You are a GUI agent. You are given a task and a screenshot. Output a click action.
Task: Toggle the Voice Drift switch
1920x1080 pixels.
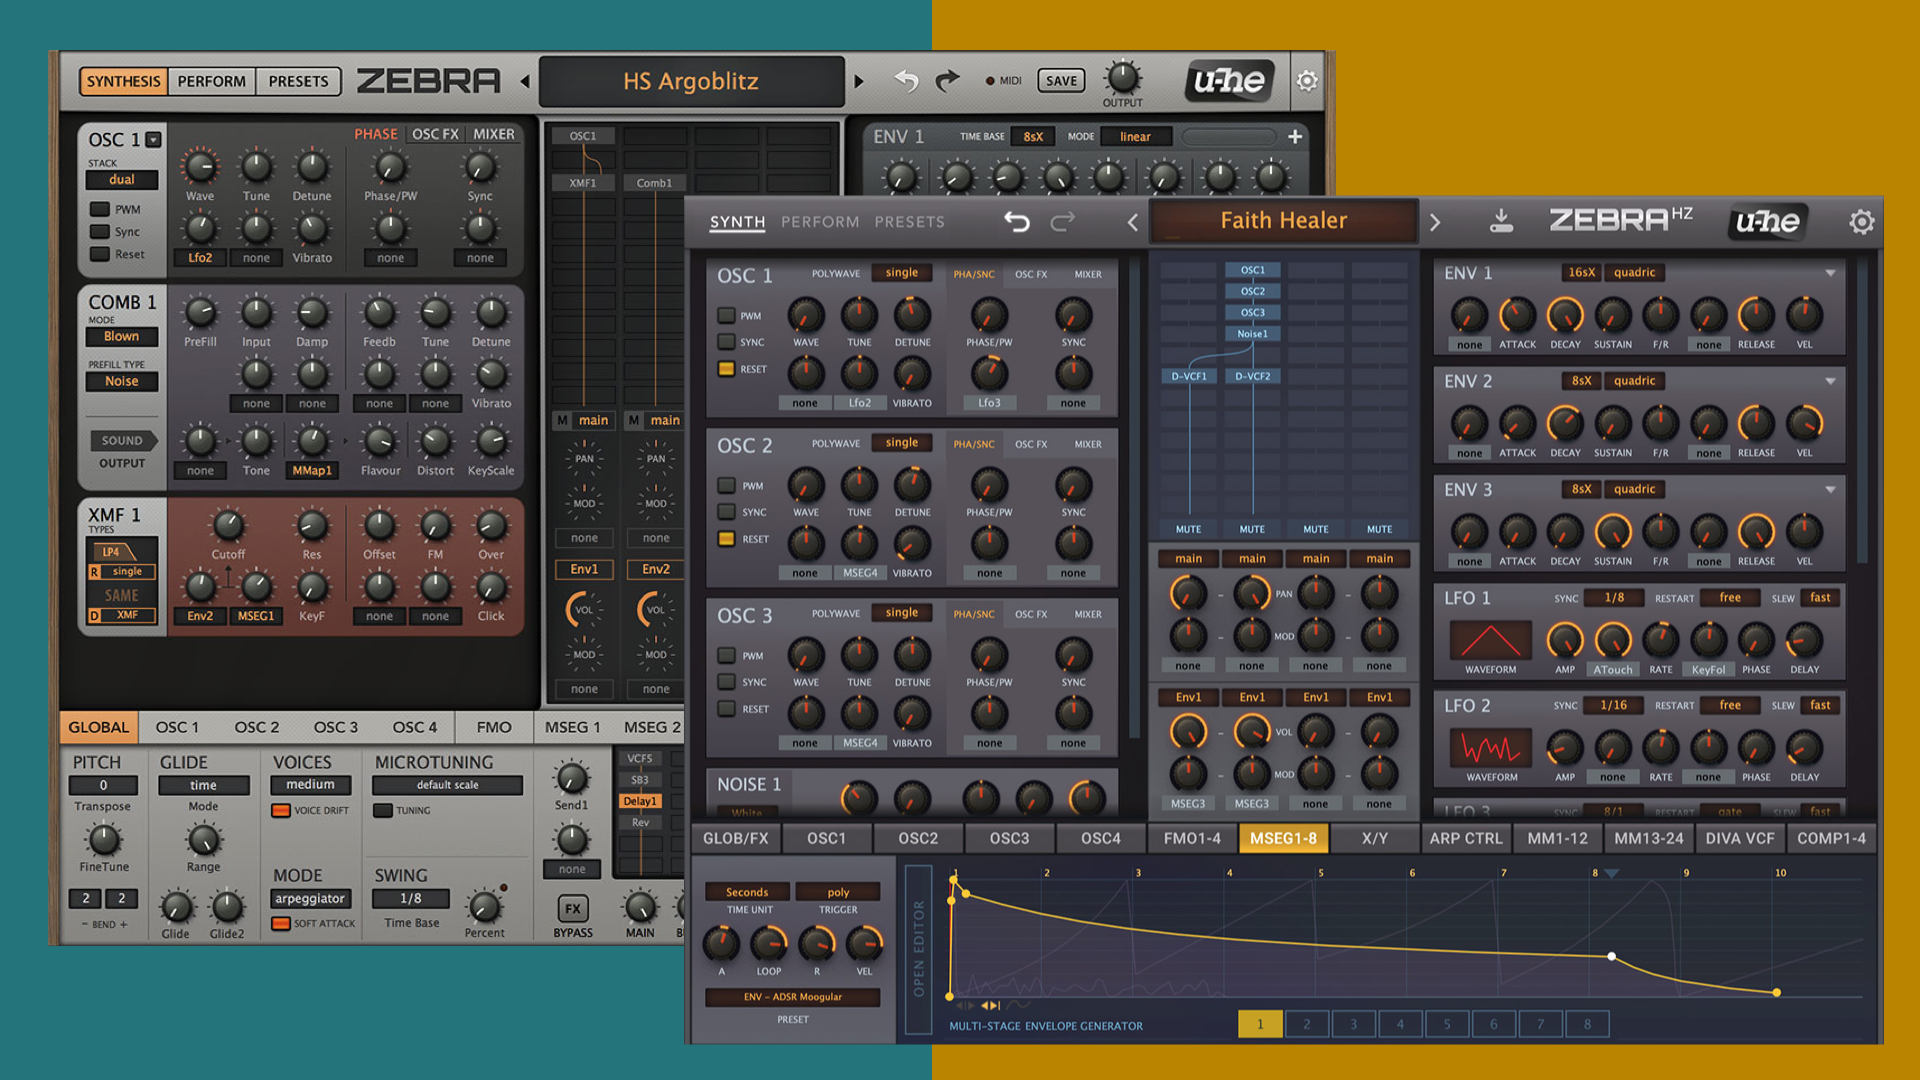pos(281,811)
